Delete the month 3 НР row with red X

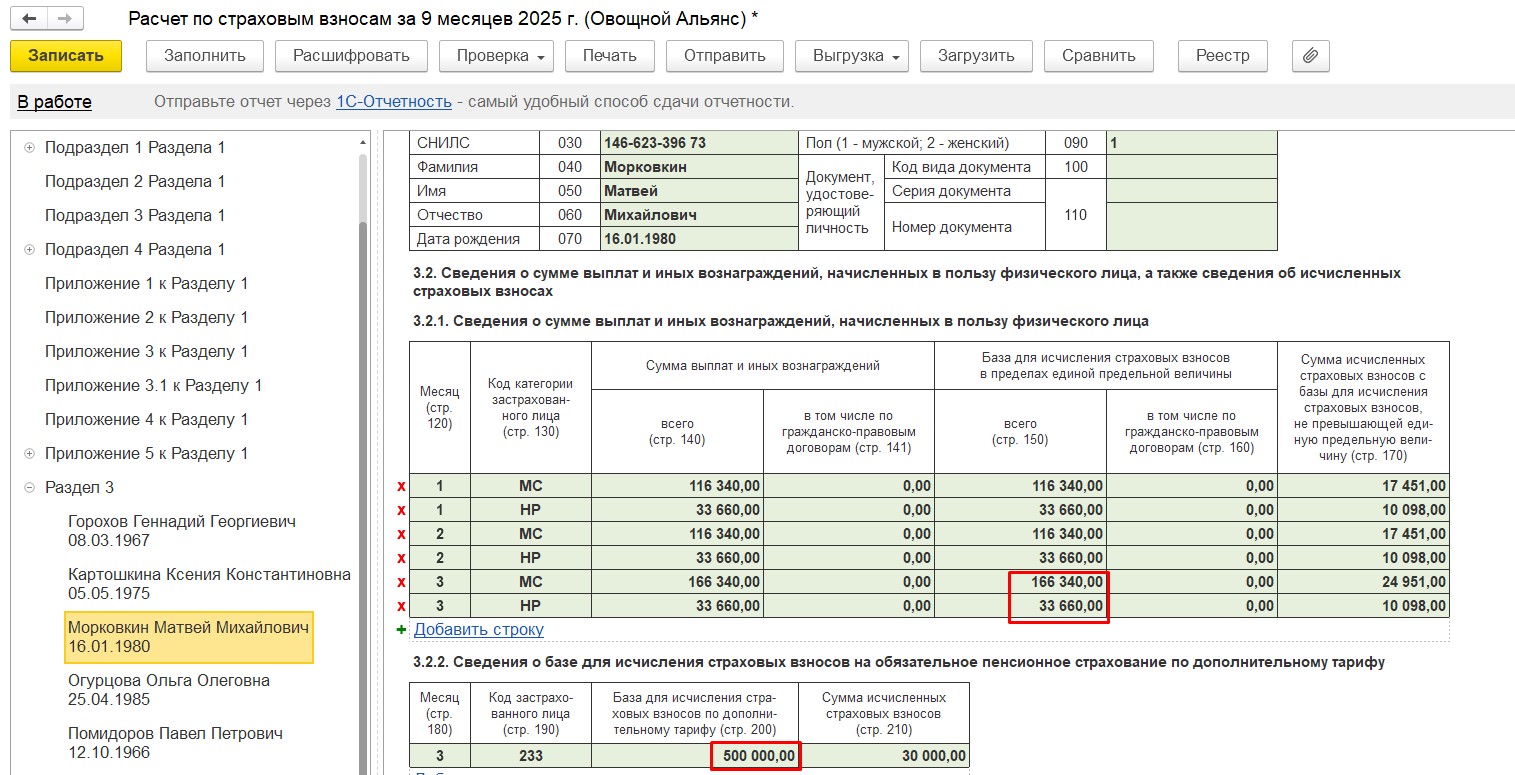[402, 606]
